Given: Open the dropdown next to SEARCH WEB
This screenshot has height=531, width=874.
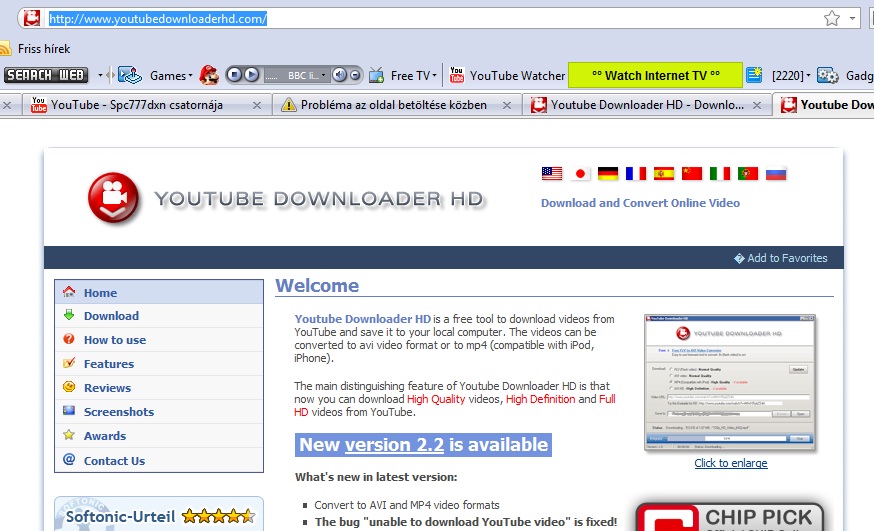Looking at the screenshot, I should [x=100, y=75].
